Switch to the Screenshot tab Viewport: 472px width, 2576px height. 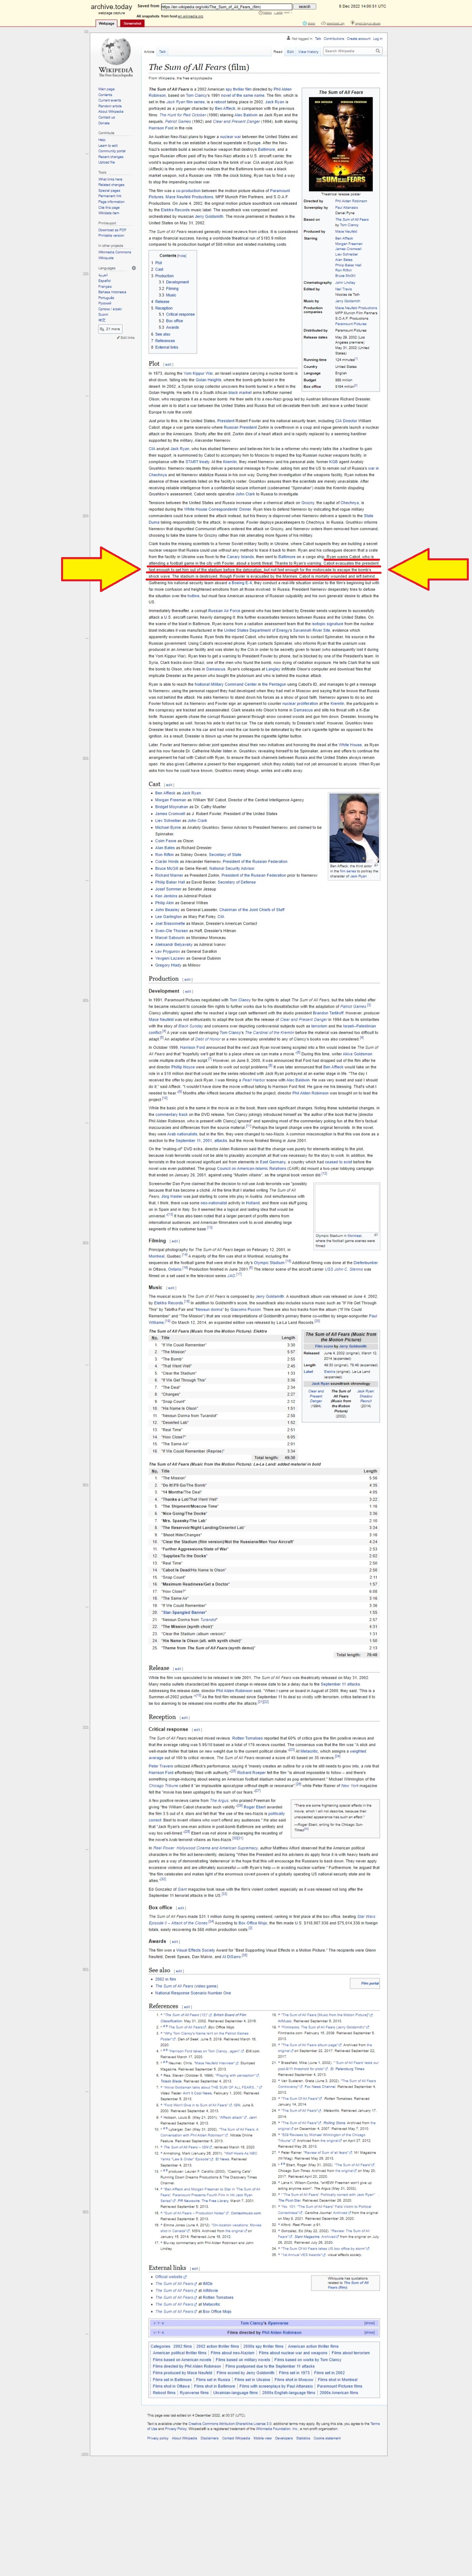pyautogui.click(x=132, y=23)
